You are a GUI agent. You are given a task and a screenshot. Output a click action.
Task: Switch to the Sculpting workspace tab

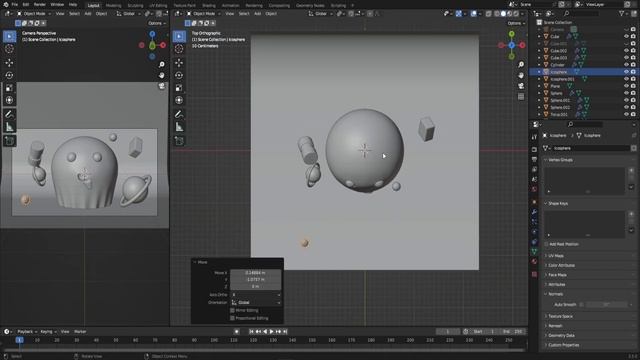click(x=135, y=6)
